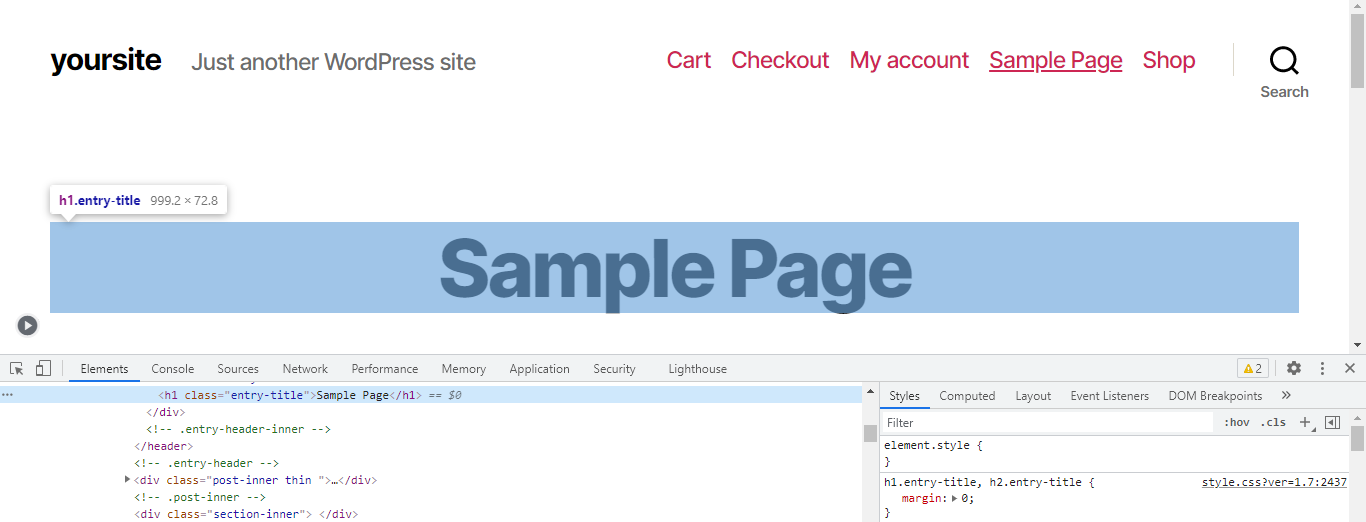Toggle the .cls element classes panel
Viewport: 1366px width, 522px height.
click(x=1273, y=423)
